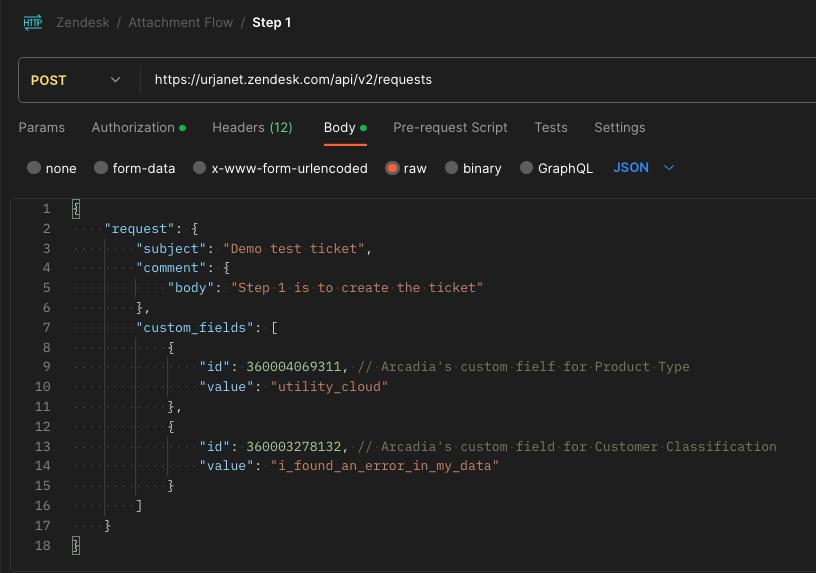Click line number 1 in the editor
Viewport: 816px width, 573px height.
[x=46, y=209]
